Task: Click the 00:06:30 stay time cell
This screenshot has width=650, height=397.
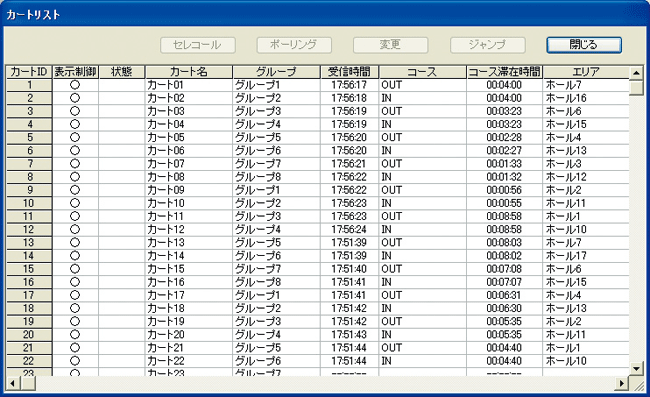Action: [504, 308]
